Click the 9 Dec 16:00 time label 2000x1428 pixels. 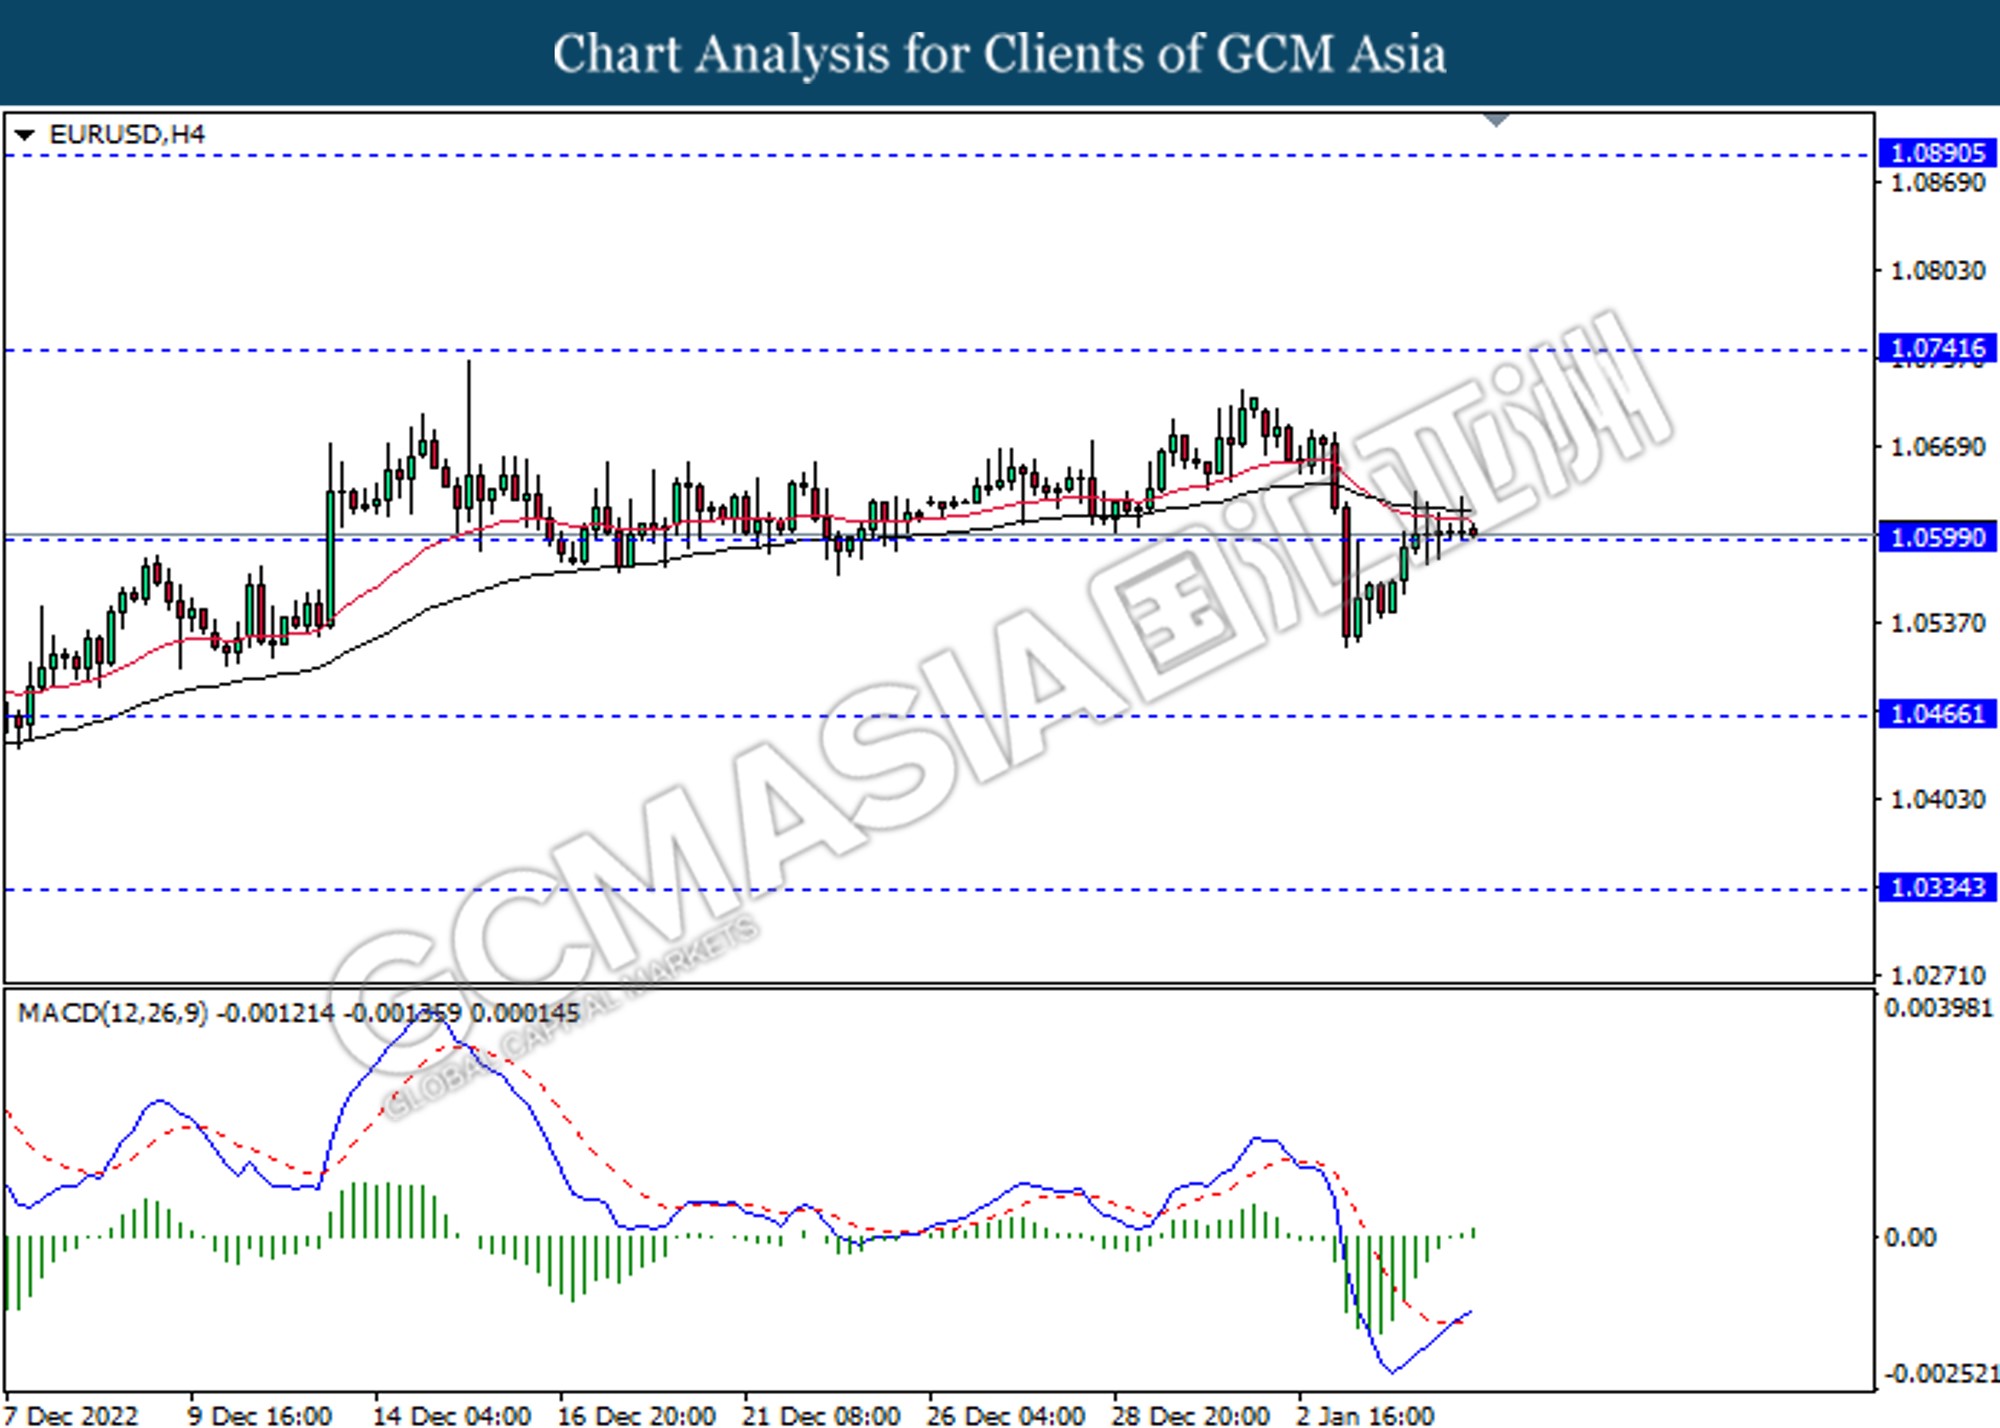click(260, 1415)
